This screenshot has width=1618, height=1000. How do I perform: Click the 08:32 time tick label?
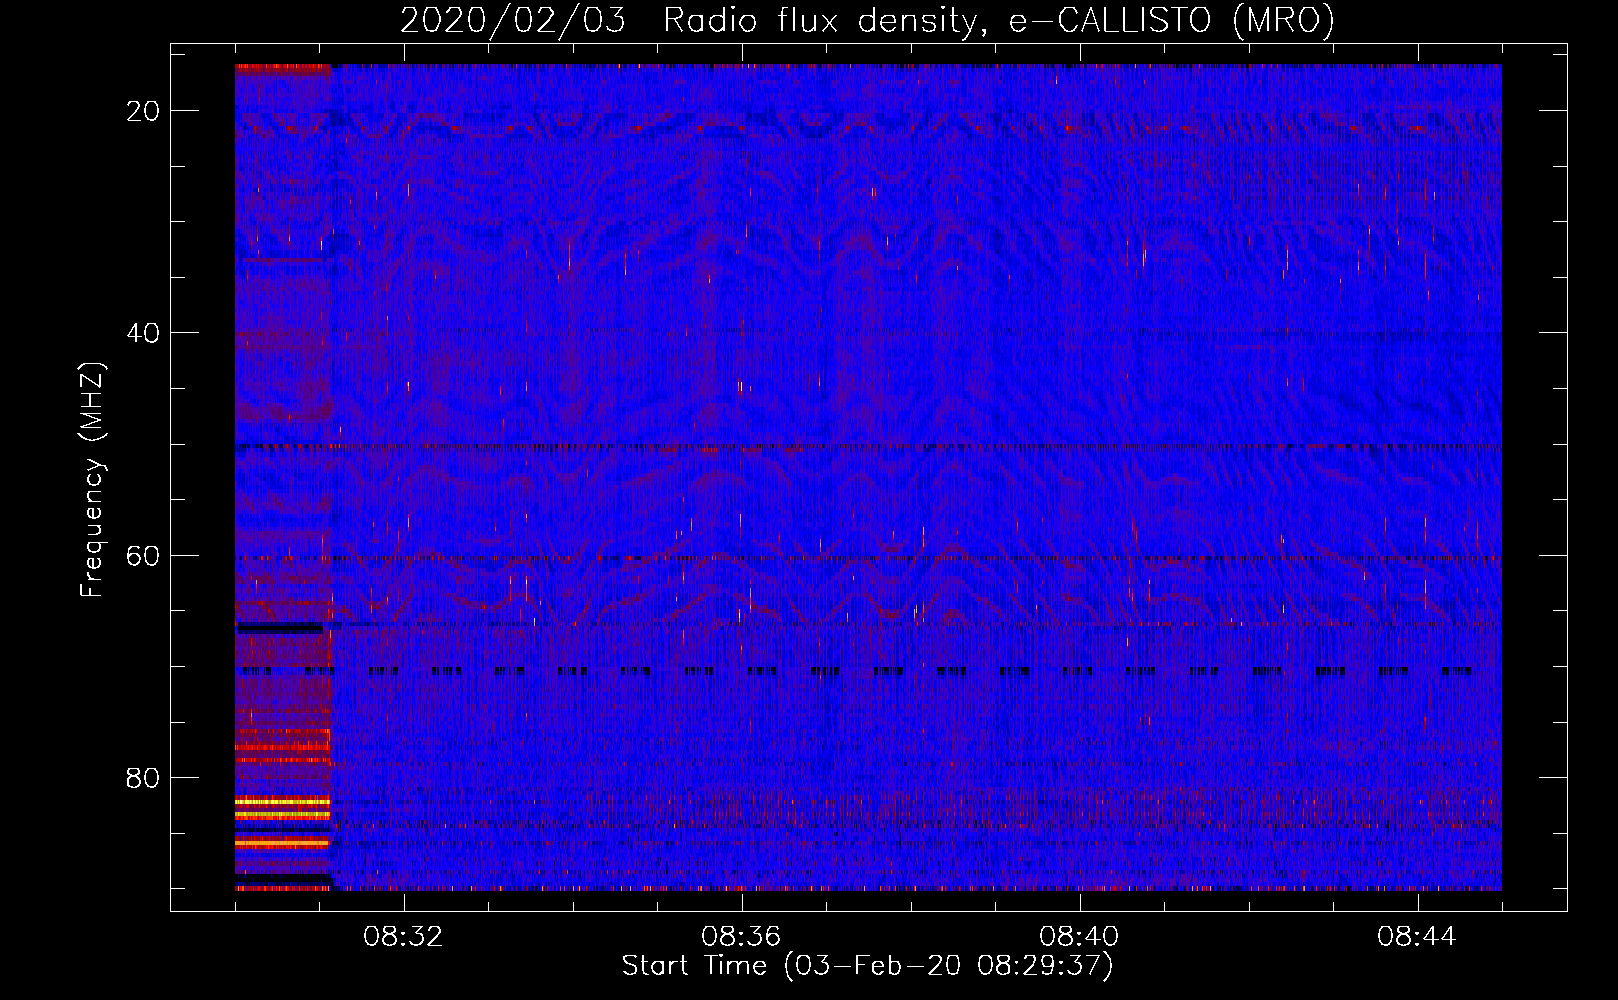[x=404, y=937]
